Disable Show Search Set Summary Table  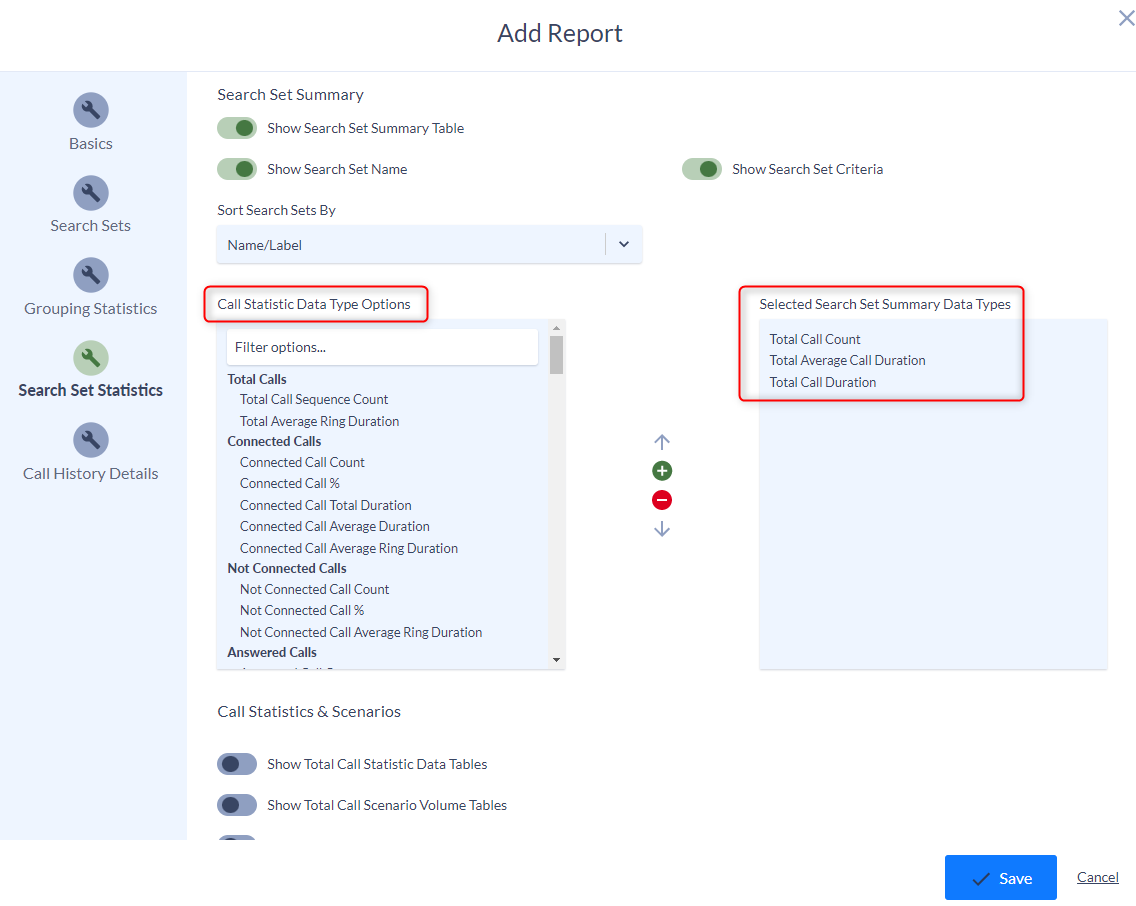(237, 128)
